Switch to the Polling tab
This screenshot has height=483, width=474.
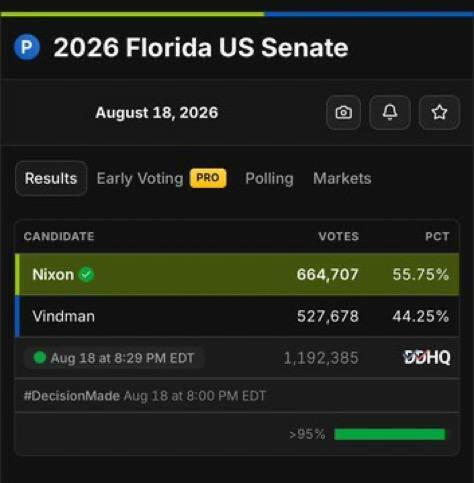(x=269, y=178)
